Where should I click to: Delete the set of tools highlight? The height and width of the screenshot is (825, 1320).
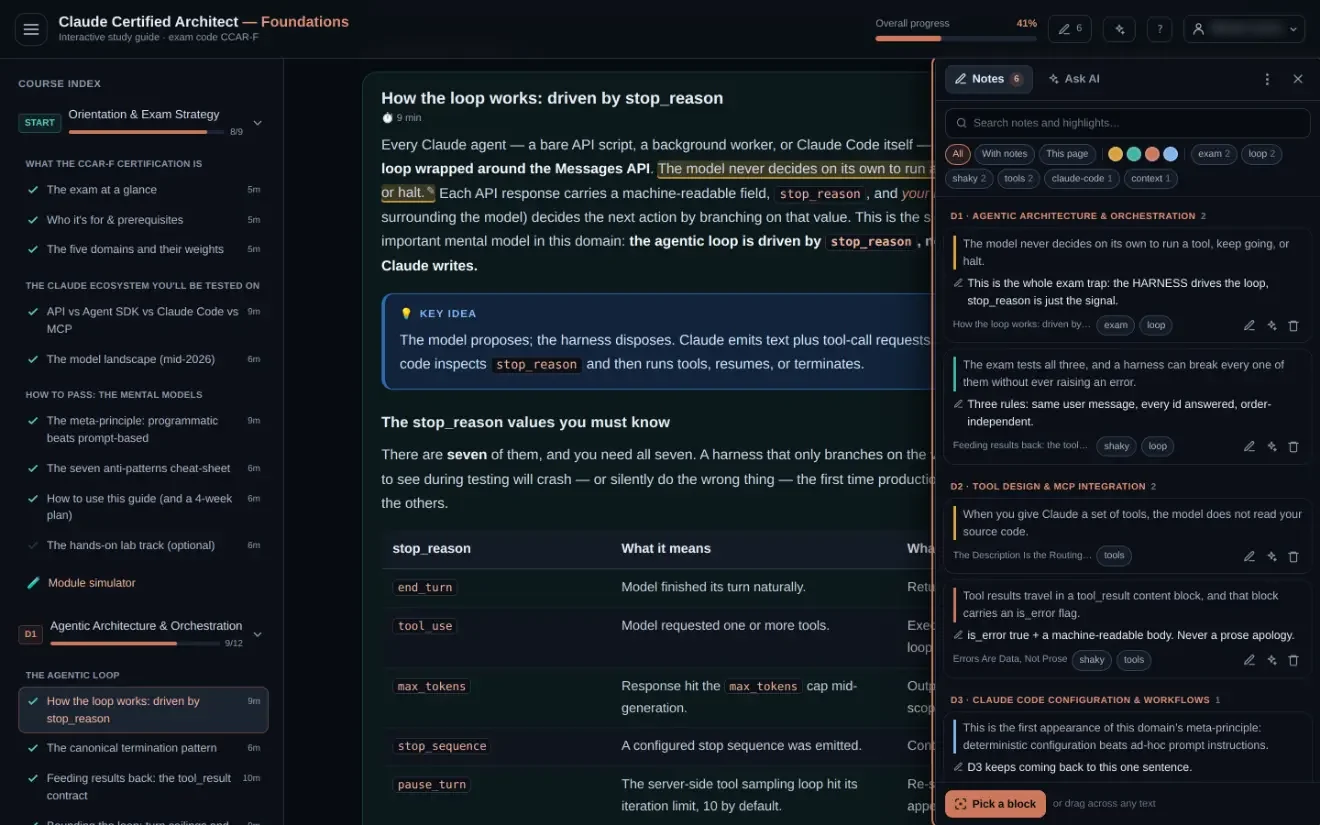pyautogui.click(x=1293, y=556)
